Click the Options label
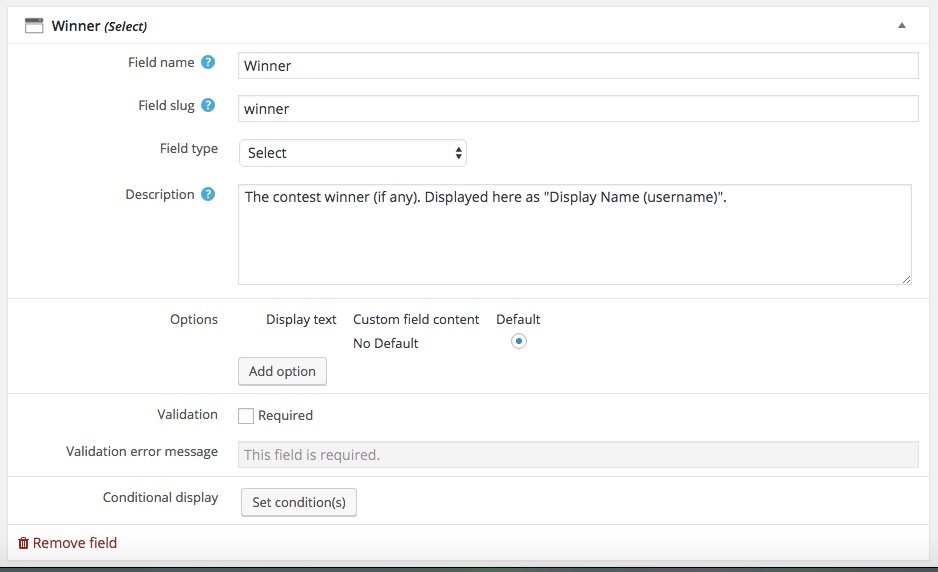The height and width of the screenshot is (572, 938). 194,320
